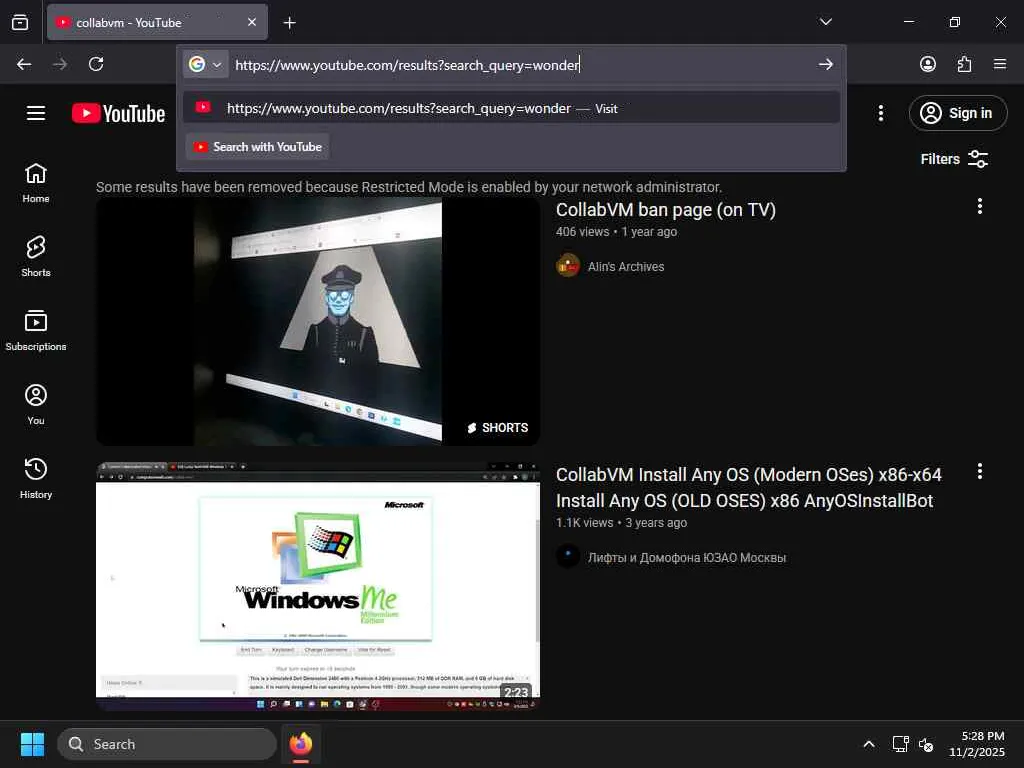Screen dimensions: 1024x768
Task: Open a new browser tab
Action: [x=289, y=23]
